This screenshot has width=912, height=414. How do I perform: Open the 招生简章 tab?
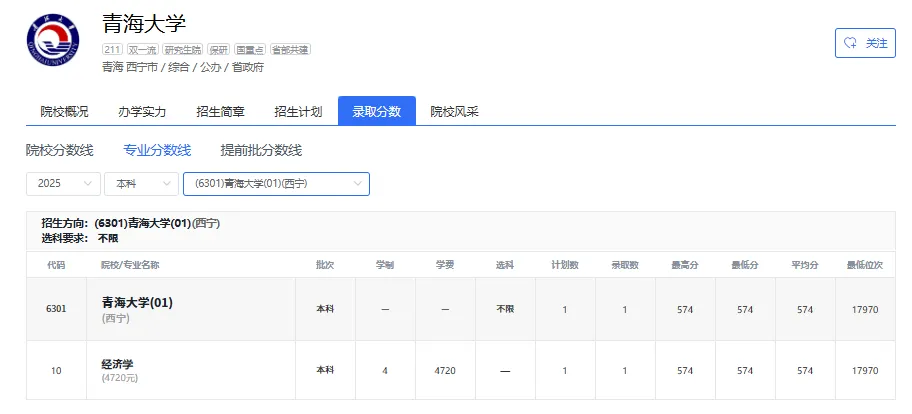pos(220,112)
